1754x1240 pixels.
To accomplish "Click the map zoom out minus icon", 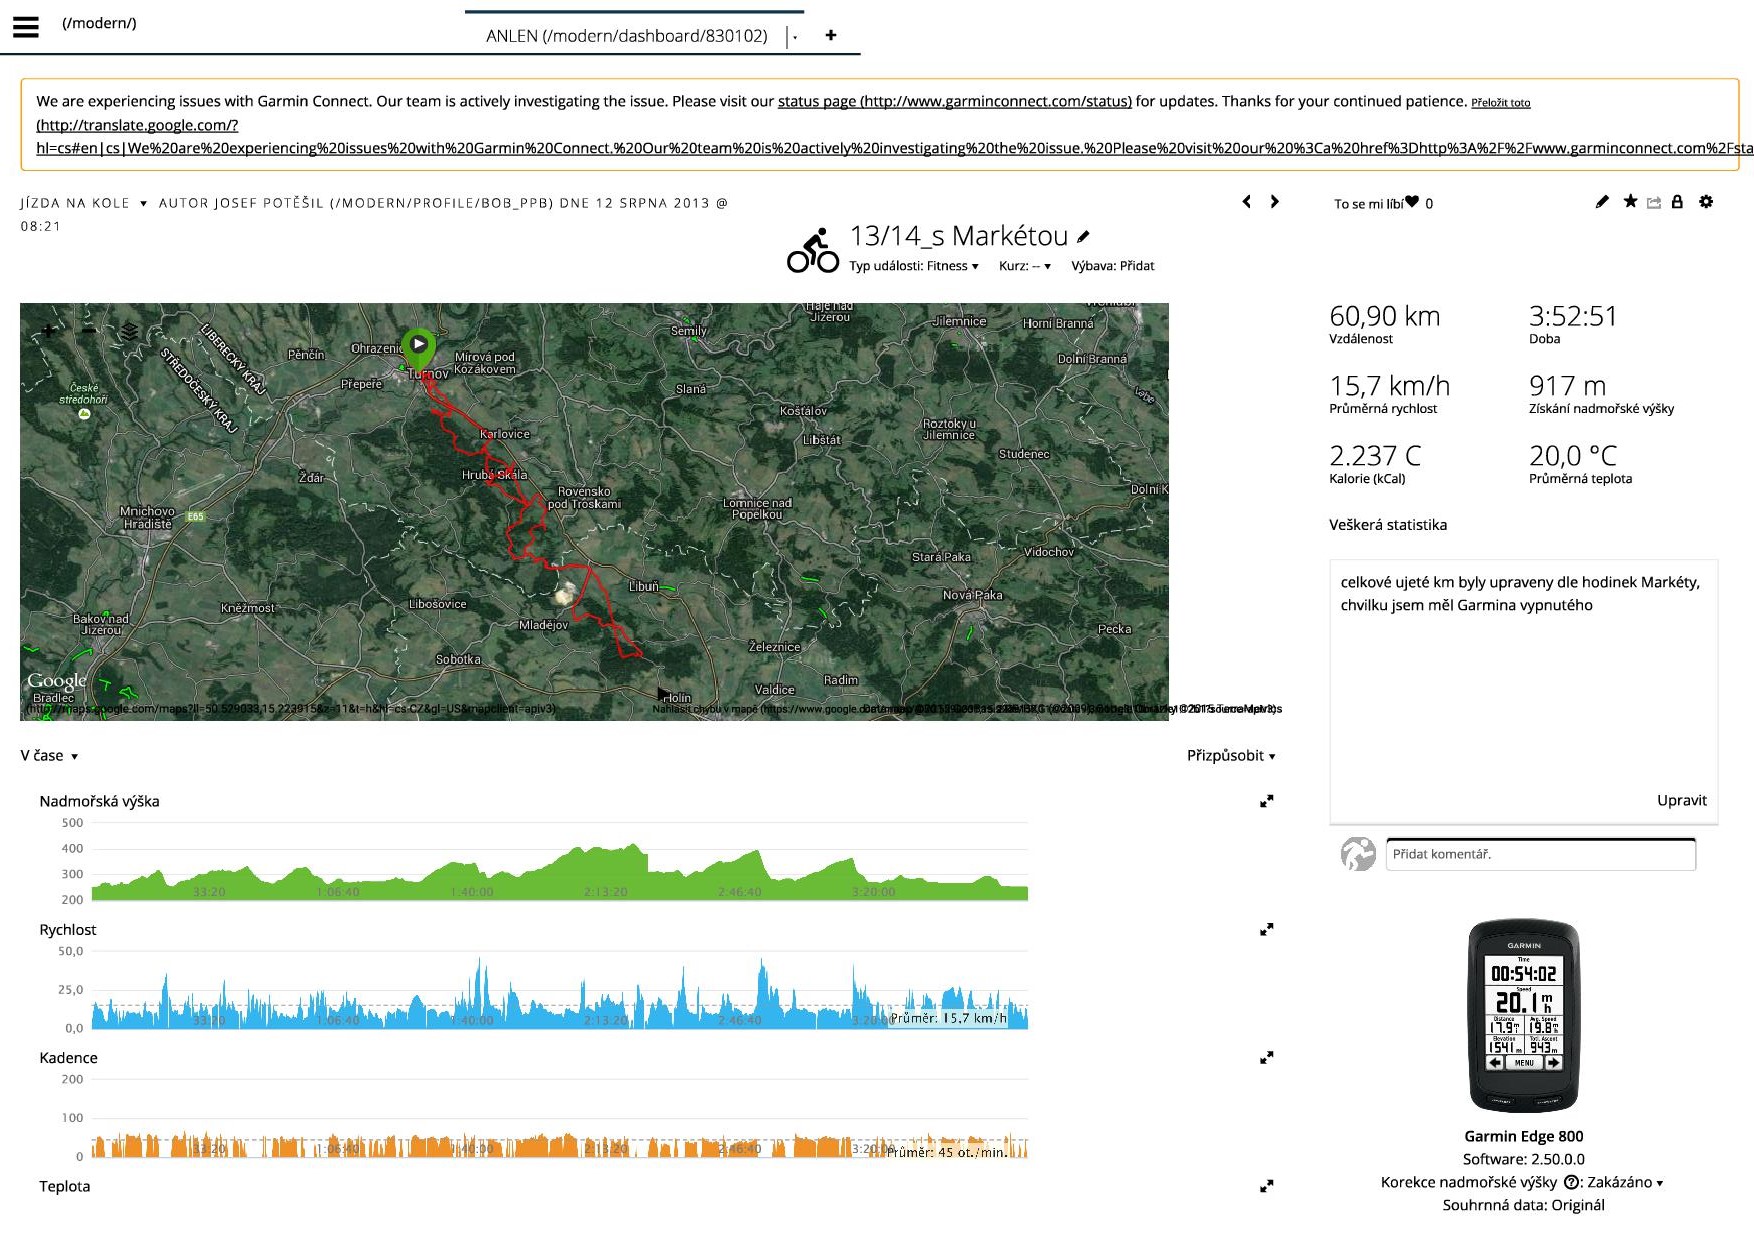I will 90,331.
